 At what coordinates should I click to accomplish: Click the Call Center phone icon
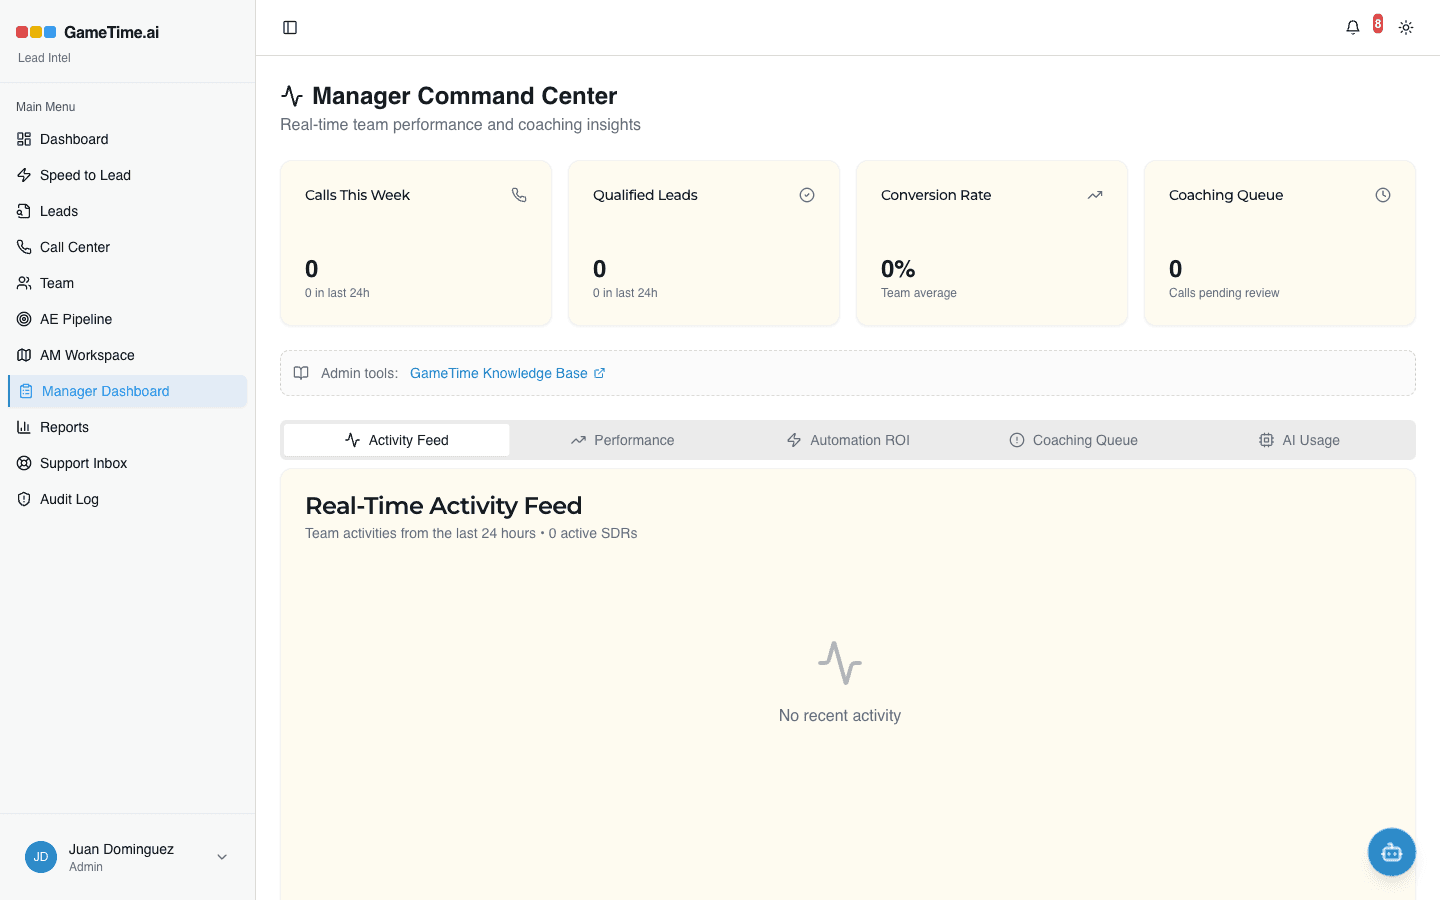pos(24,247)
